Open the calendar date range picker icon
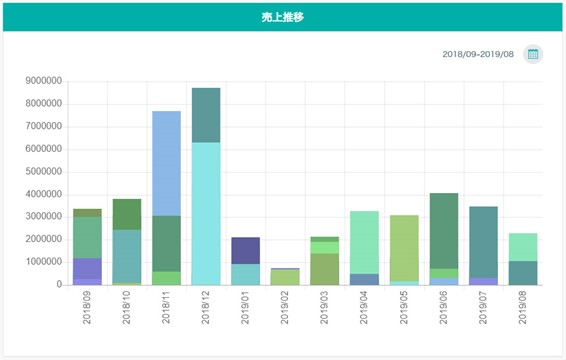 tap(533, 54)
